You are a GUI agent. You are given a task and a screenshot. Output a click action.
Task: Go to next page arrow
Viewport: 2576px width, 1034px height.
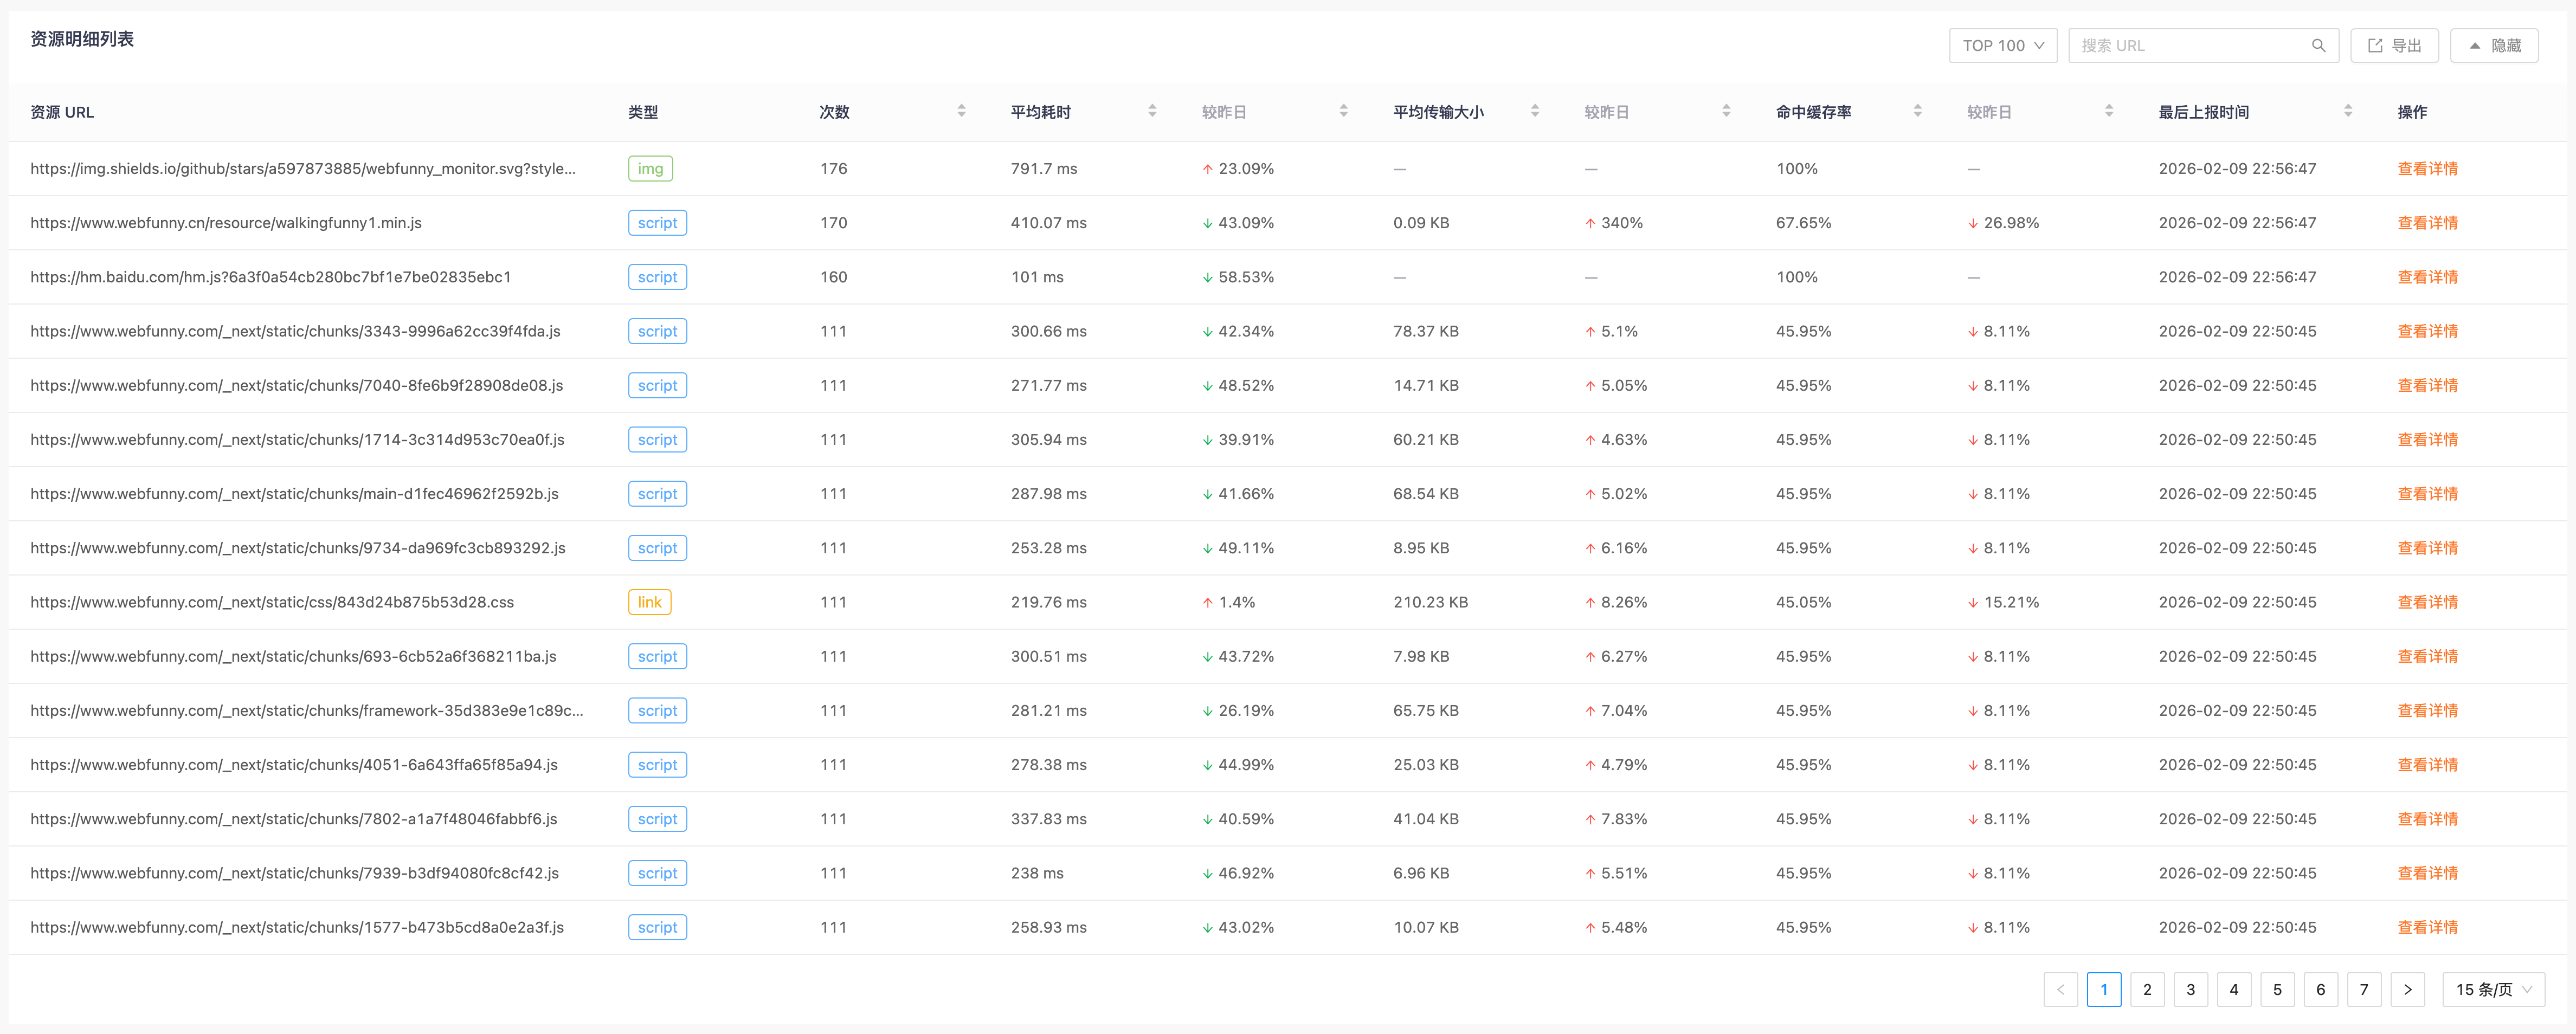pos(2408,989)
